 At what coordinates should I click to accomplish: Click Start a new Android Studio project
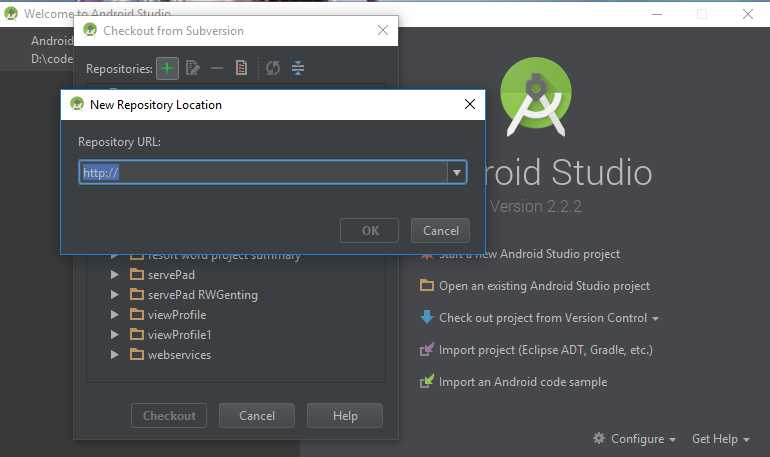(529, 254)
